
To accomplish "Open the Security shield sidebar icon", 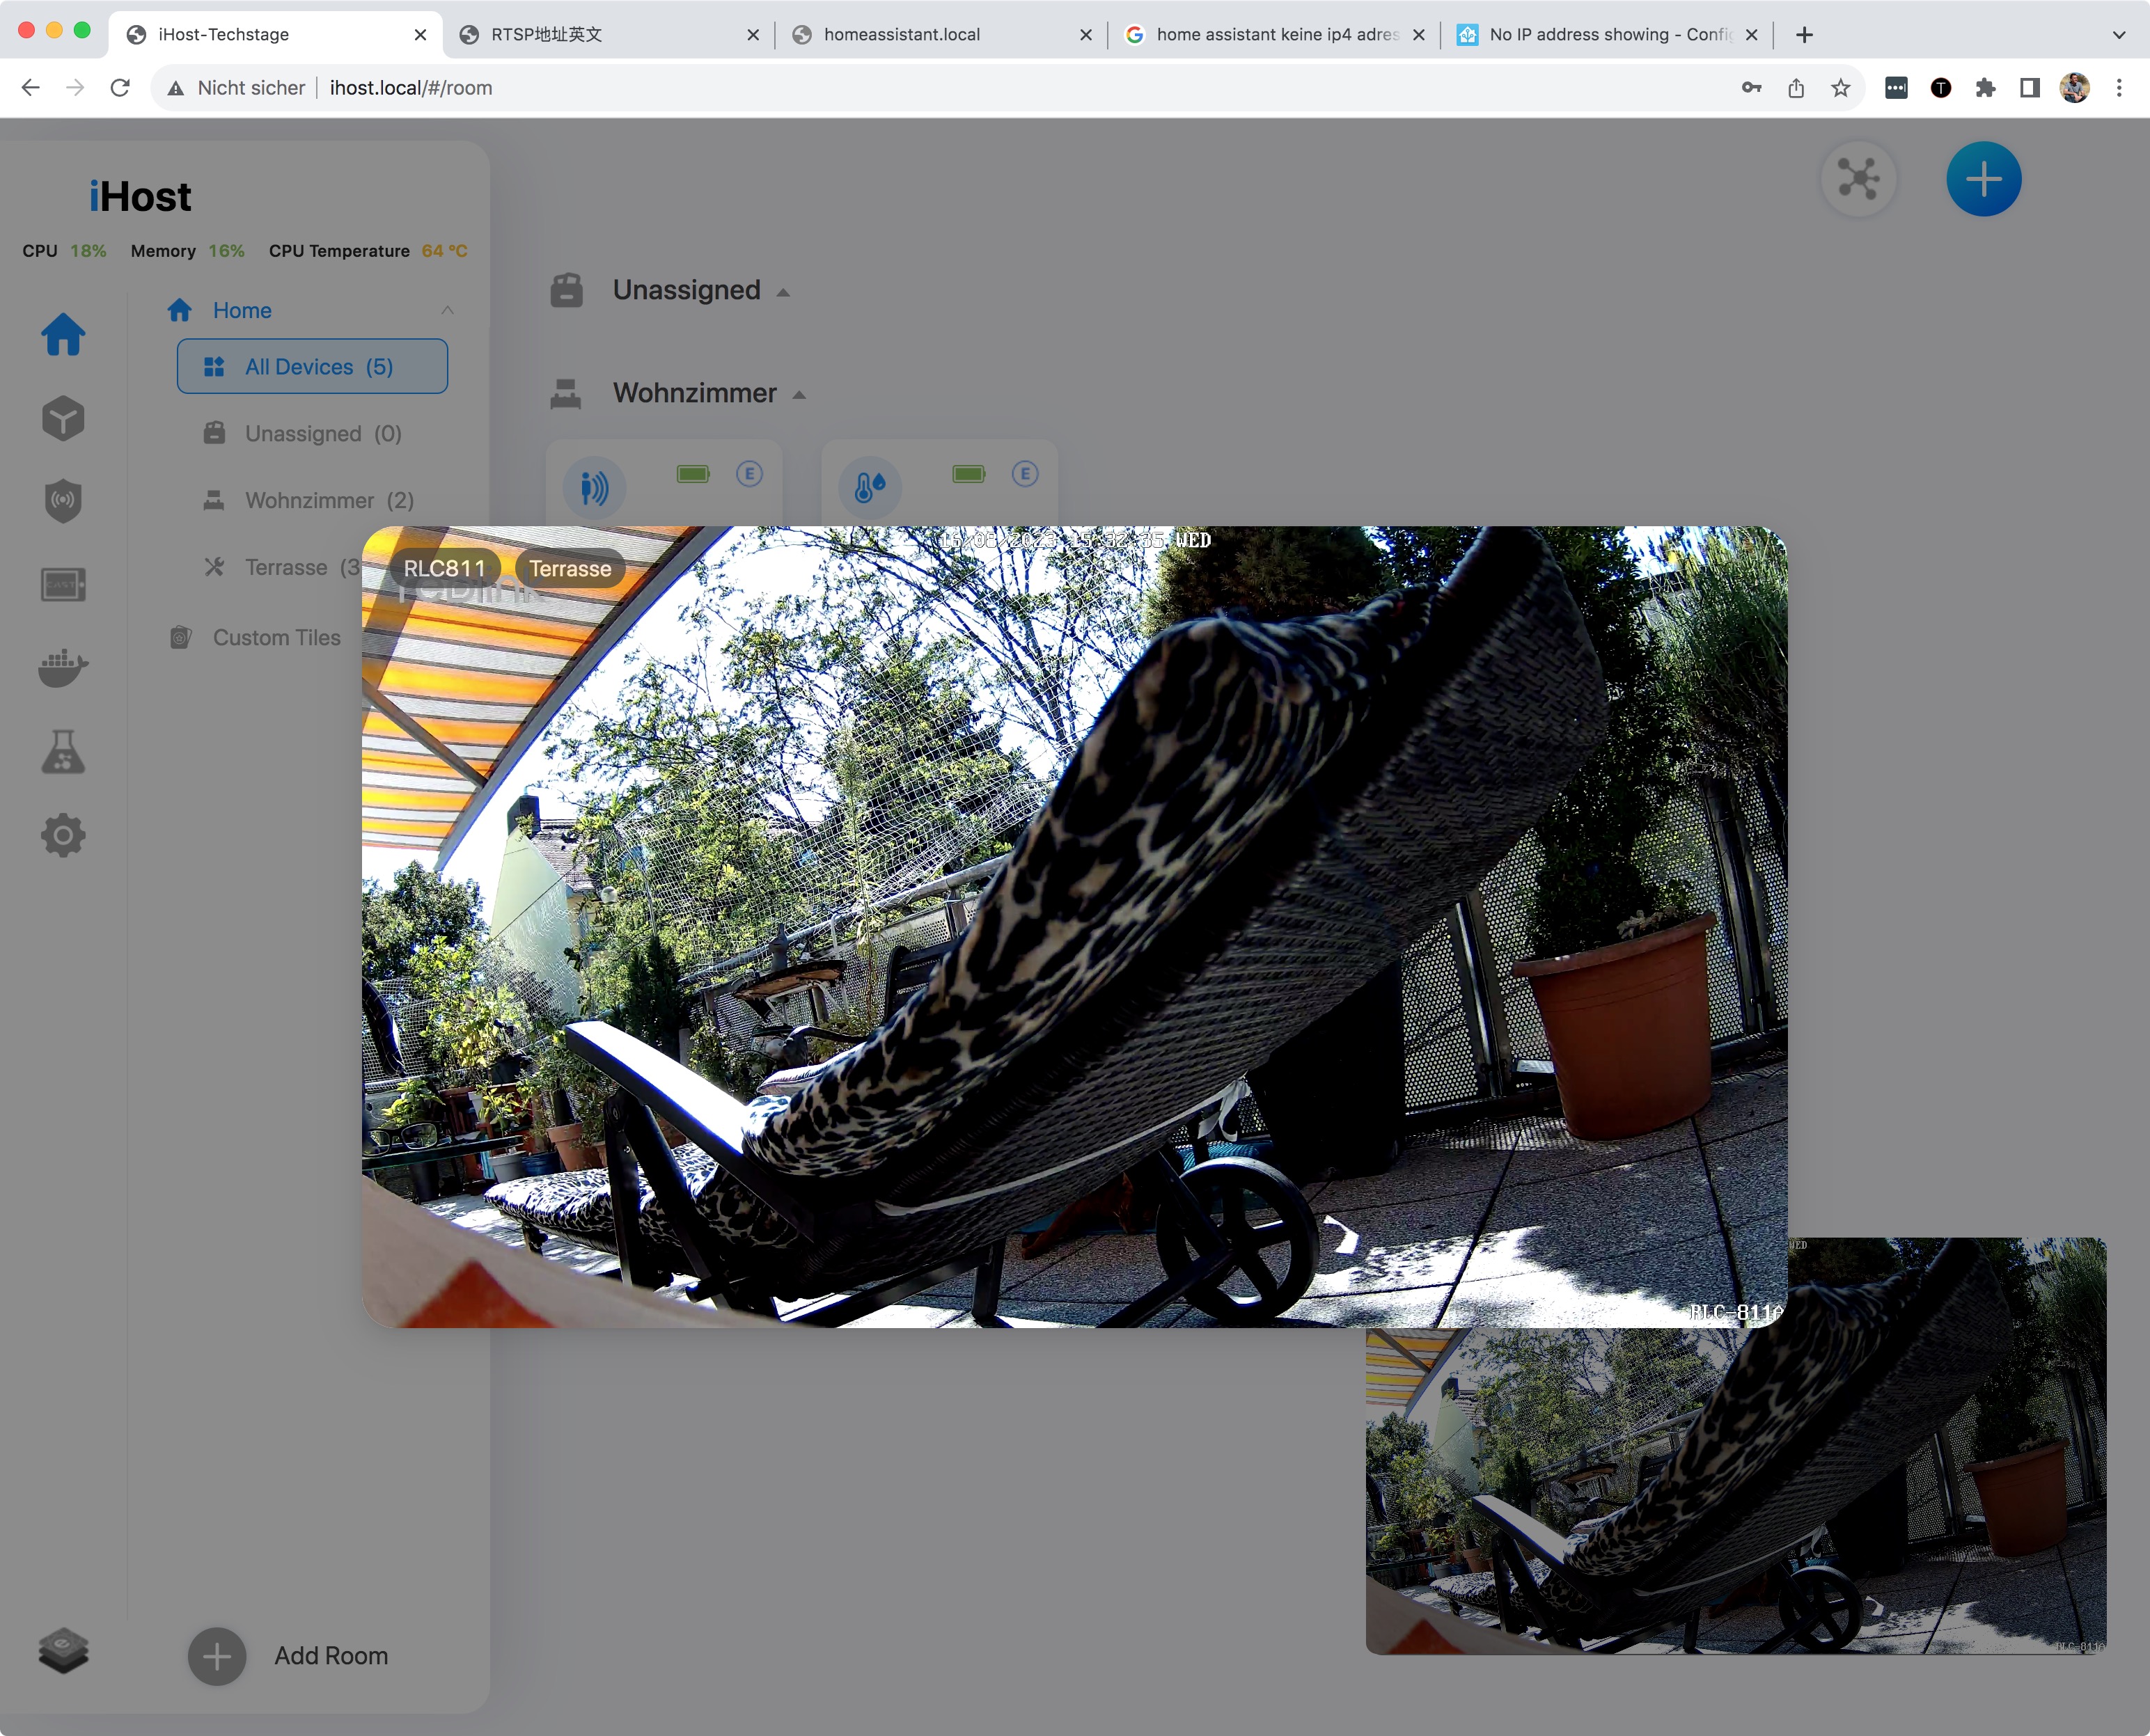I will click(63, 501).
